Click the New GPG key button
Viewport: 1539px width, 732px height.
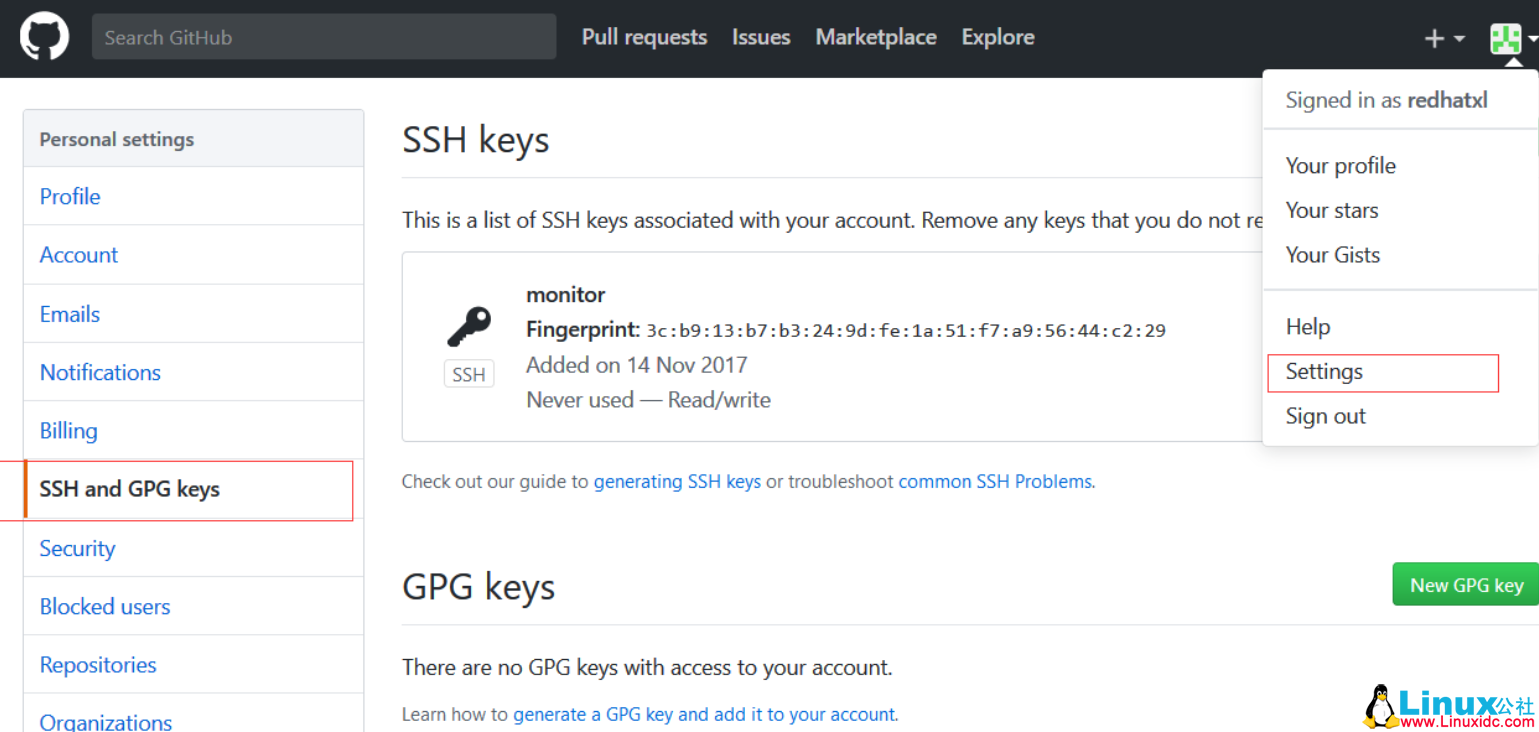point(1466,585)
